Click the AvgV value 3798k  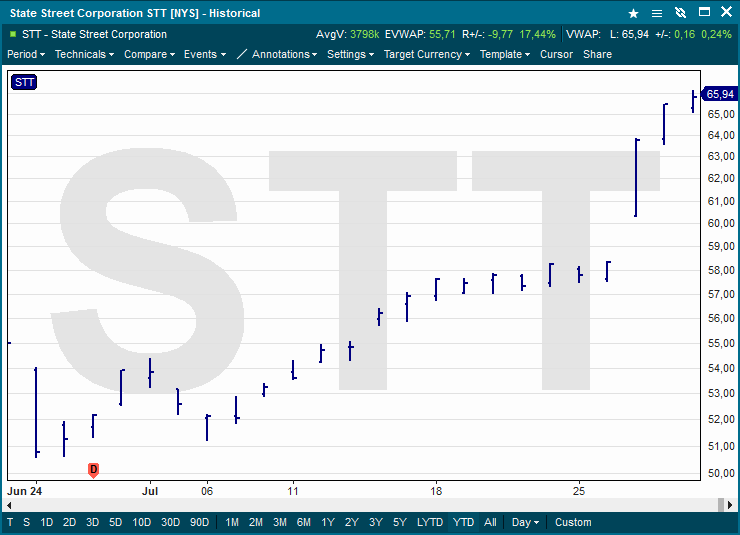pyautogui.click(x=365, y=34)
